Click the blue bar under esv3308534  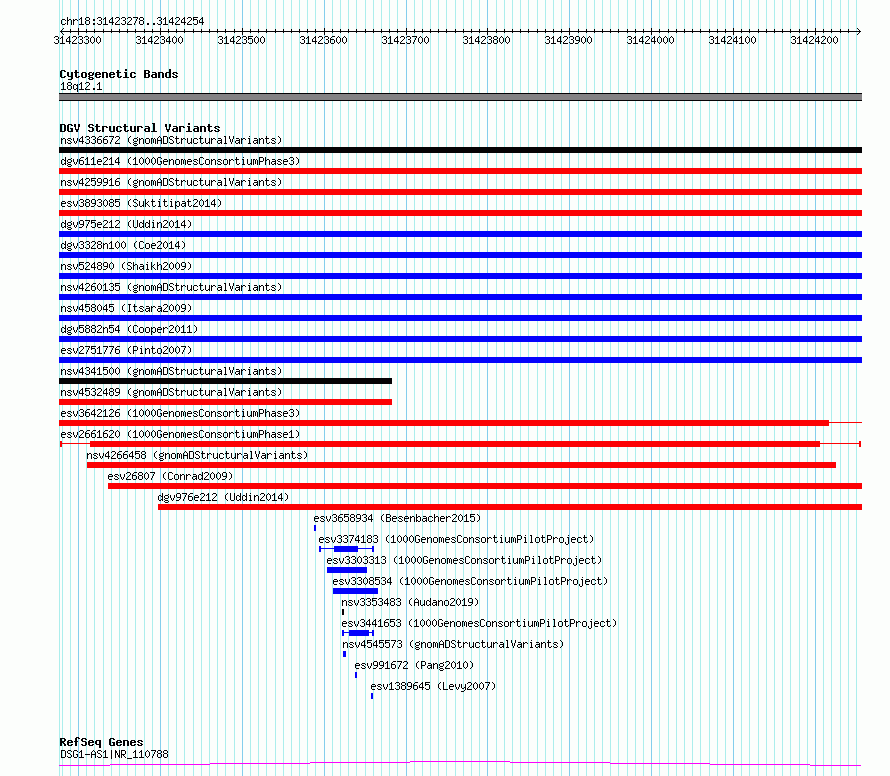pos(355,591)
